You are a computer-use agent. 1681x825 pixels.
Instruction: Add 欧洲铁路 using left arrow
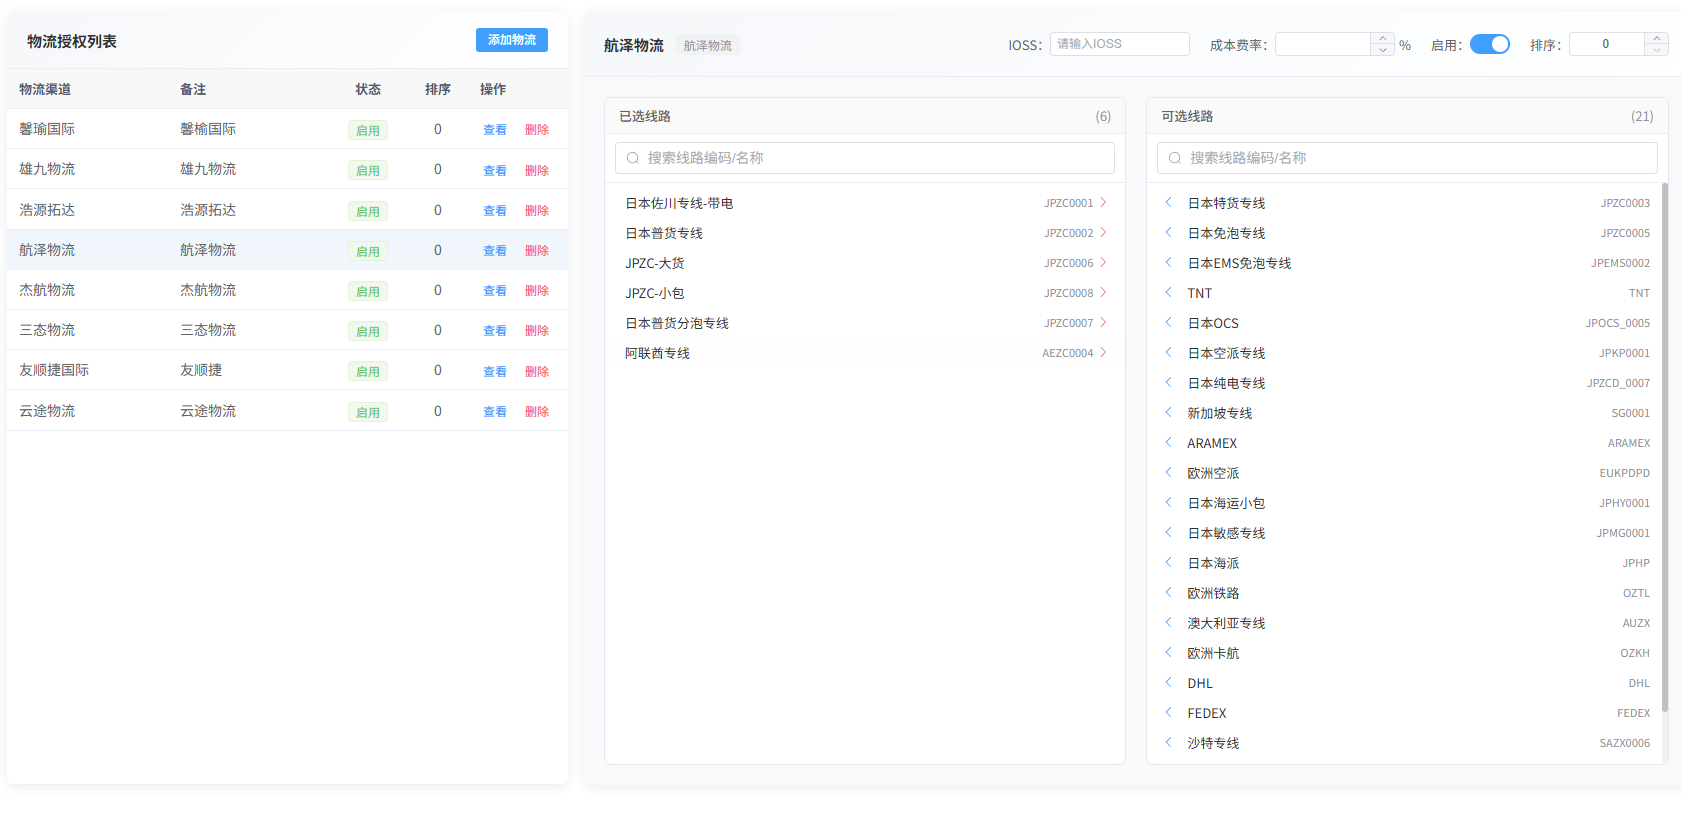coord(1168,592)
